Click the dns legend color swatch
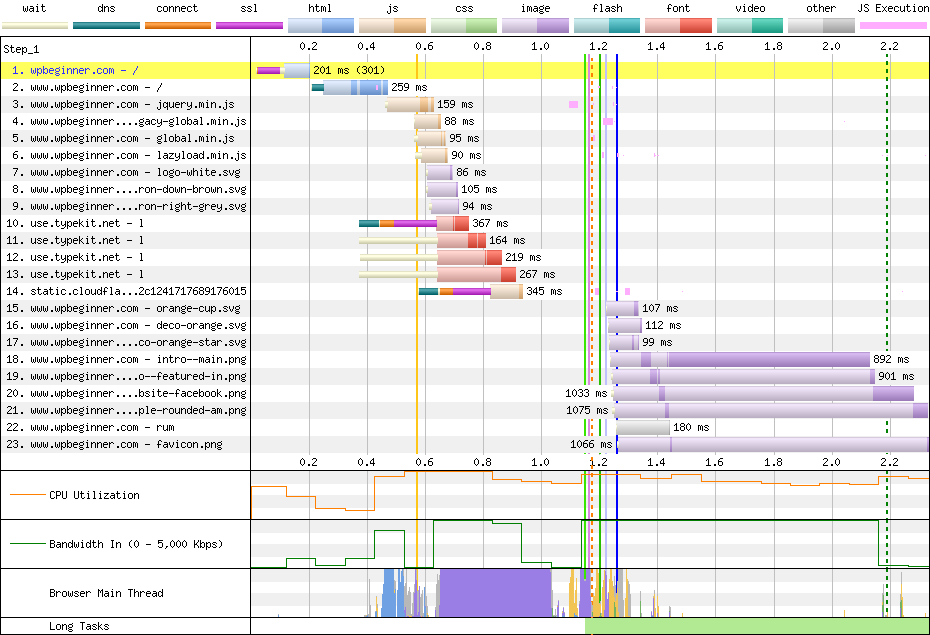The image size is (930, 635). pos(106,24)
